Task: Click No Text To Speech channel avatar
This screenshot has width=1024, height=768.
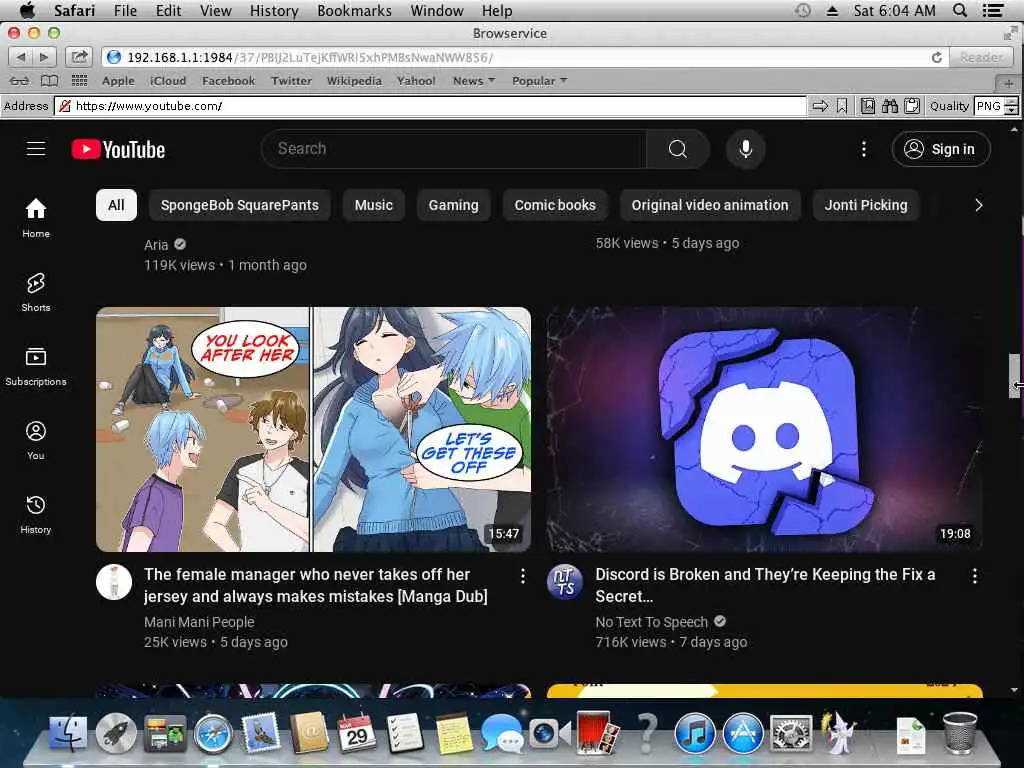Action: [565, 582]
